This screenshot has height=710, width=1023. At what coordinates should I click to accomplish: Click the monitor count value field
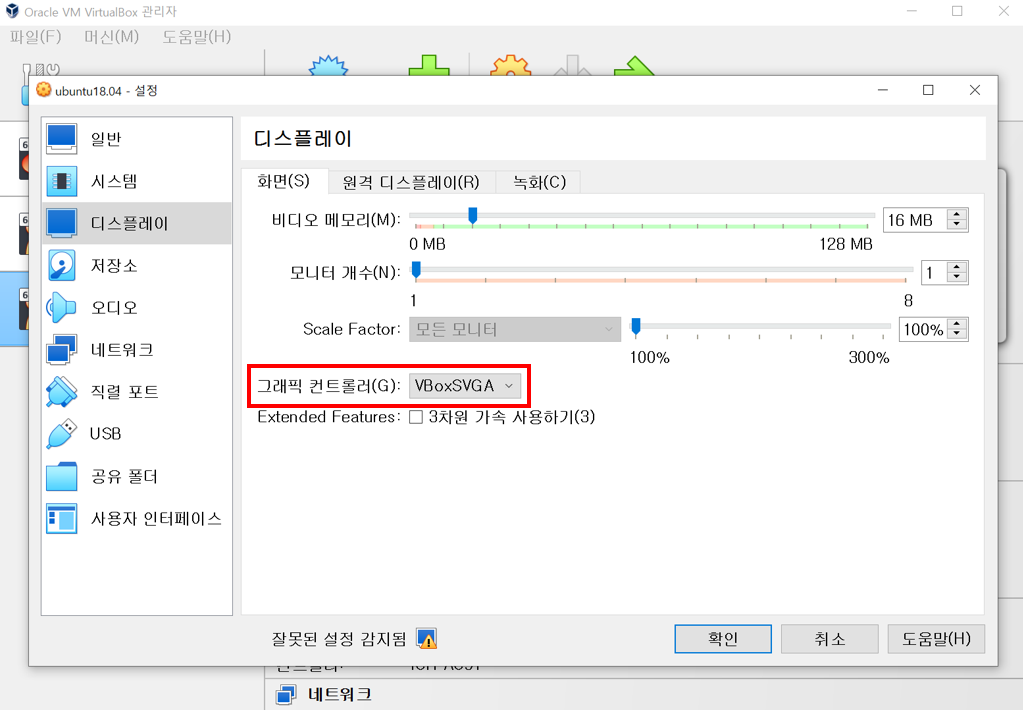click(934, 273)
